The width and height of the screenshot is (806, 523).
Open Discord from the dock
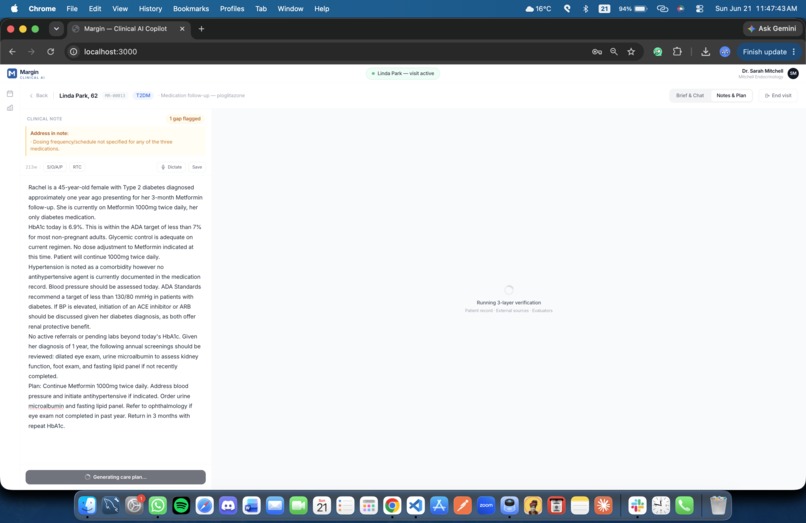pos(228,506)
